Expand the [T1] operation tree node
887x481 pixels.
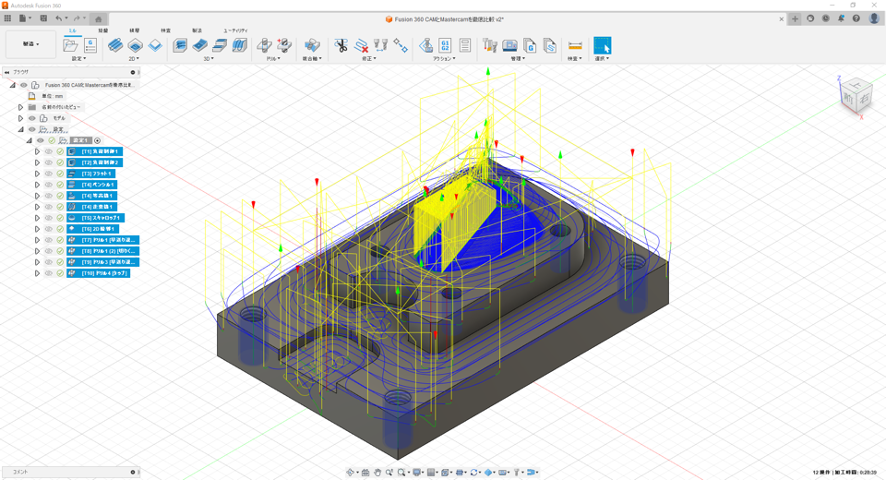37,152
